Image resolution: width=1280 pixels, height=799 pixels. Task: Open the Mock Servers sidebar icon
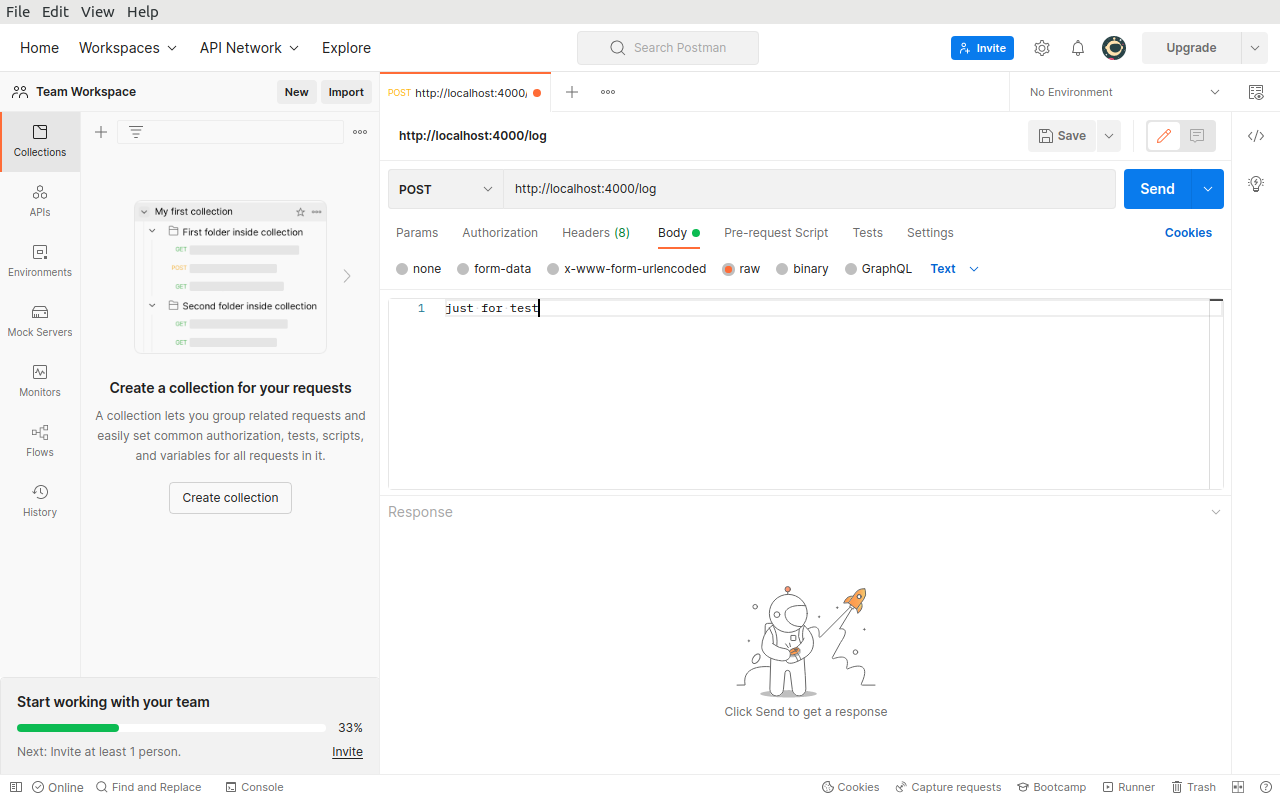[x=40, y=320]
